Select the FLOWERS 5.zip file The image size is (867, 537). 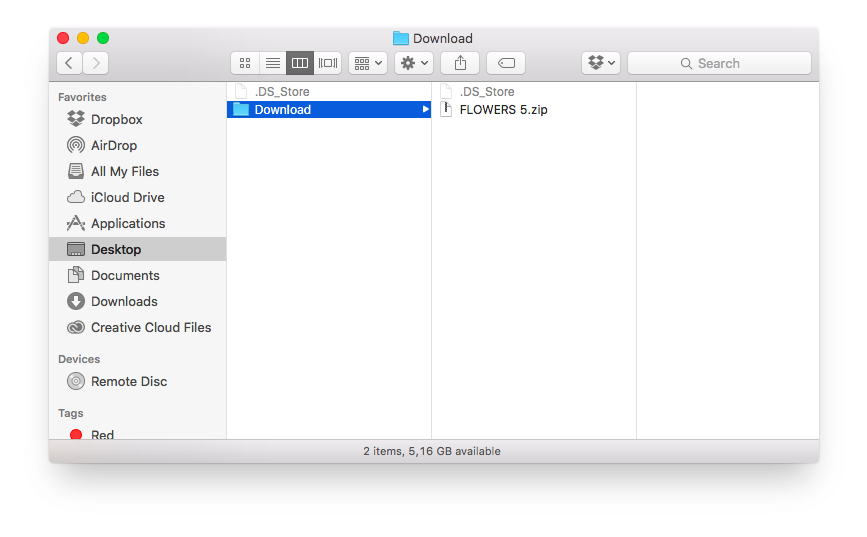pyautogui.click(x=503, y=110)
